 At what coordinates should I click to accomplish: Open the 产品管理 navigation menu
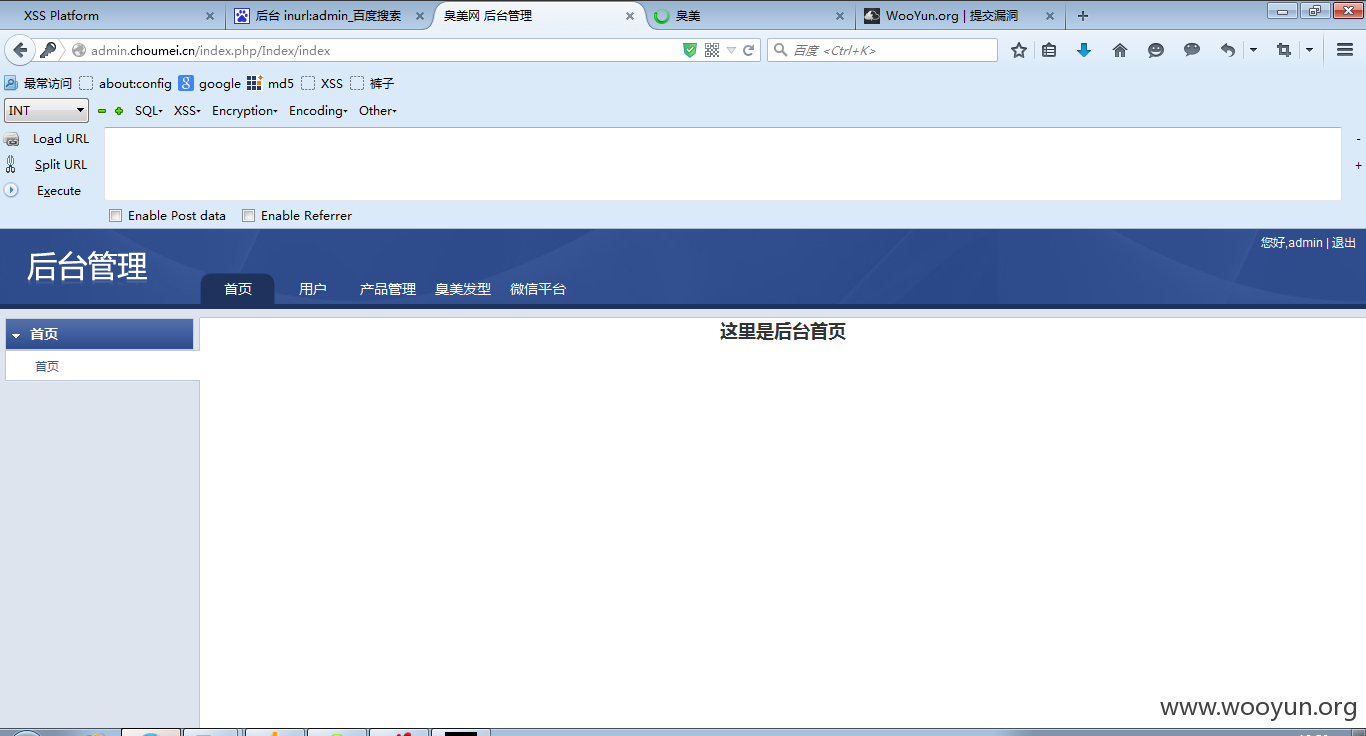click(388, 289)
